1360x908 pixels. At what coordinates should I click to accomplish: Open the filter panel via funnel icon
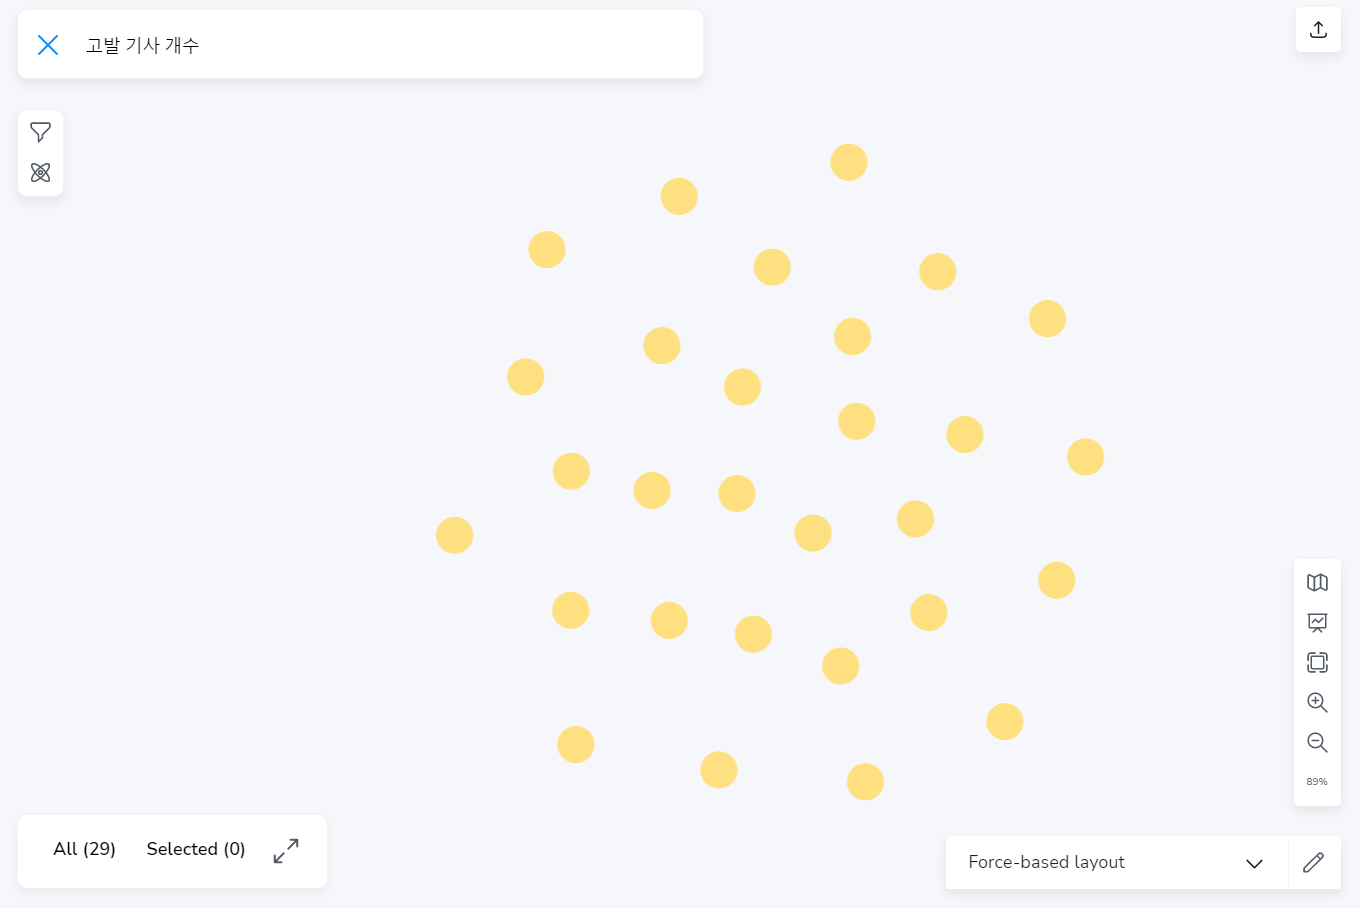click(41, 132)
